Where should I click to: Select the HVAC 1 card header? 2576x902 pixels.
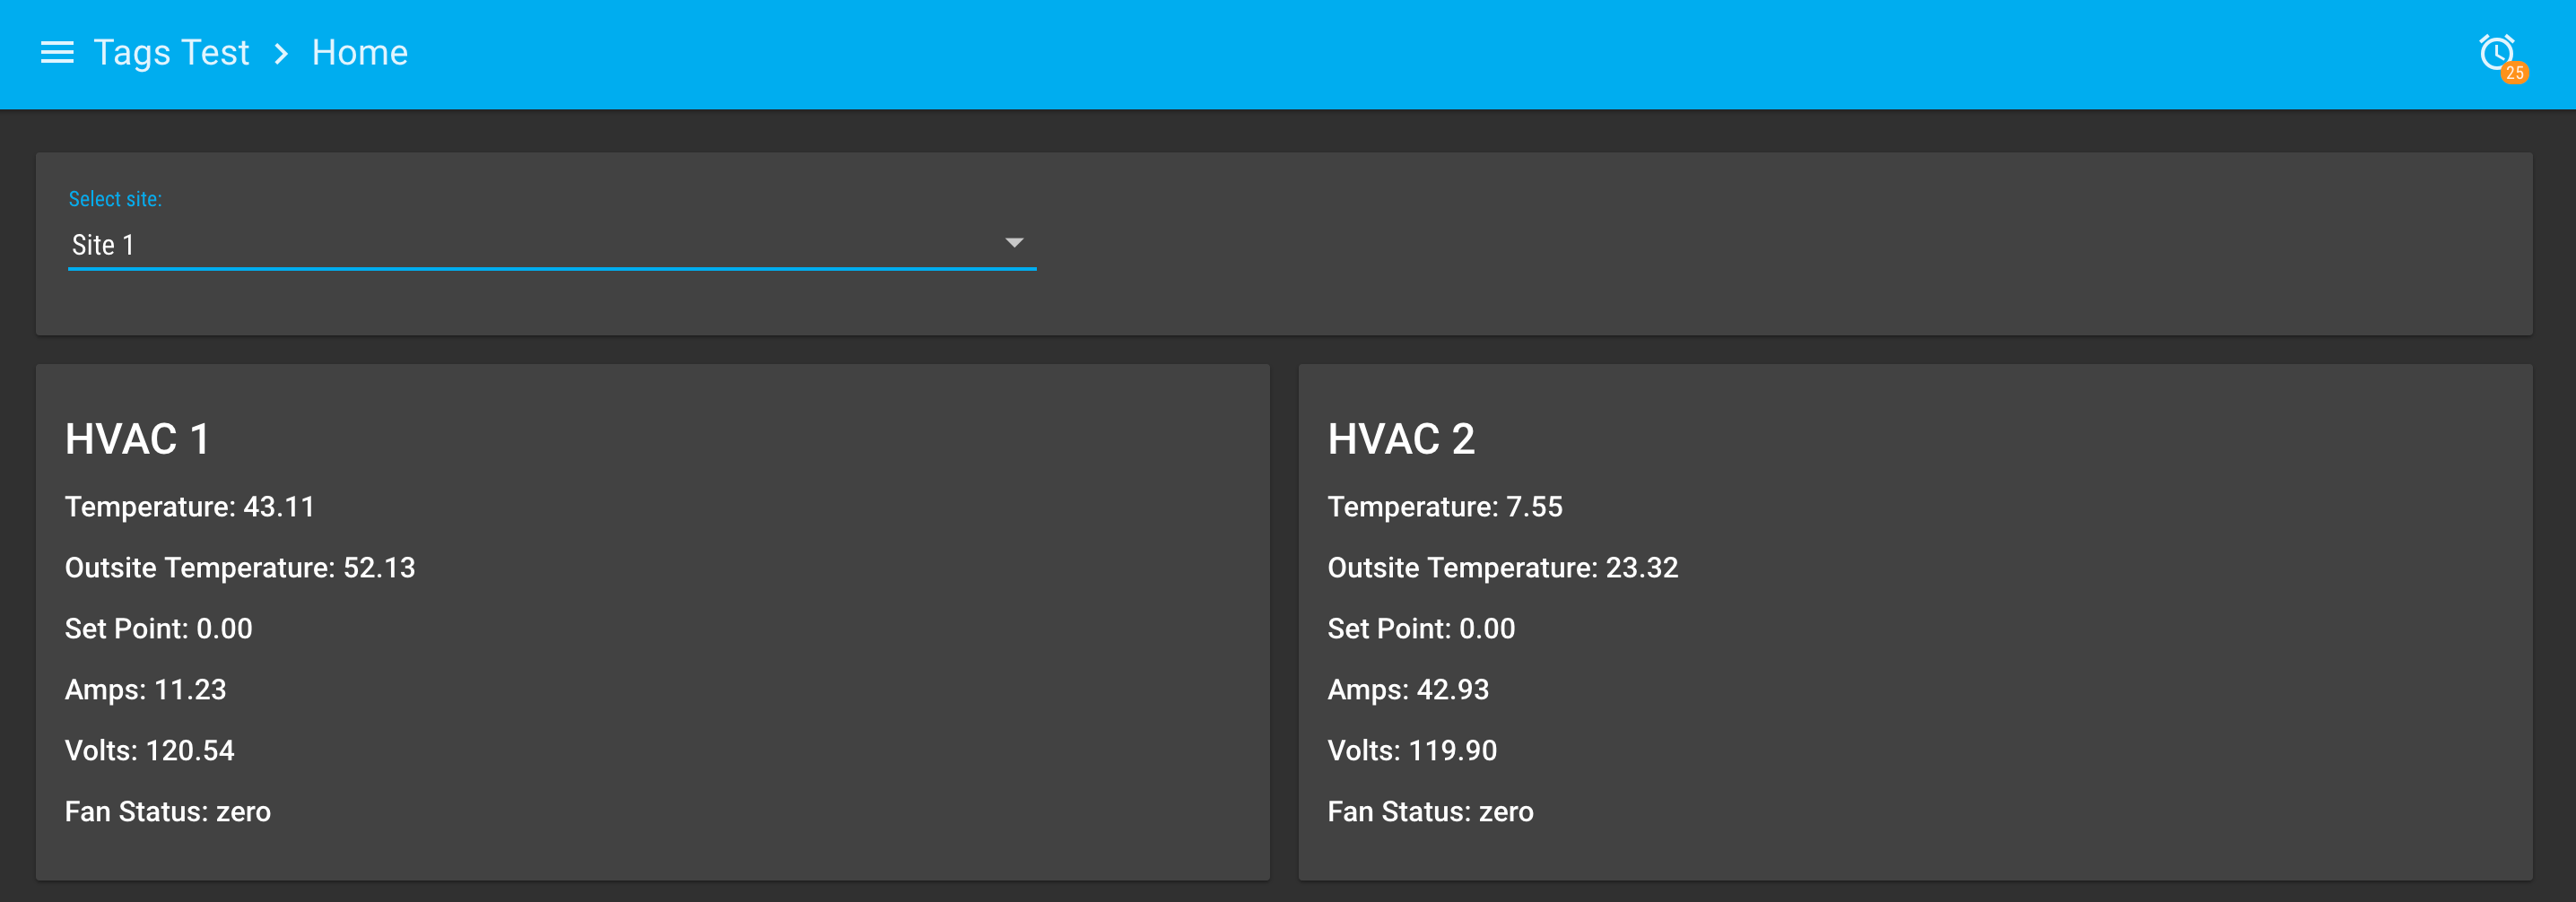137,437
